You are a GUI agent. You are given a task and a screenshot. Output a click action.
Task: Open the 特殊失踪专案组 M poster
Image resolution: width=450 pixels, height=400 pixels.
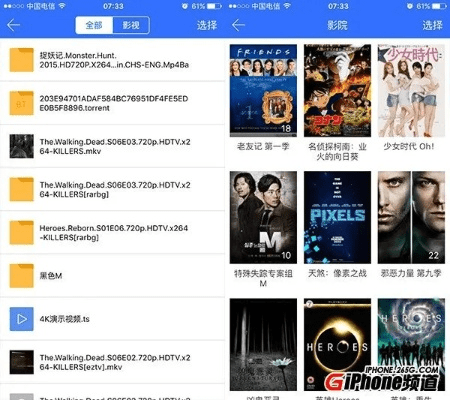click(x=263, y=217)
